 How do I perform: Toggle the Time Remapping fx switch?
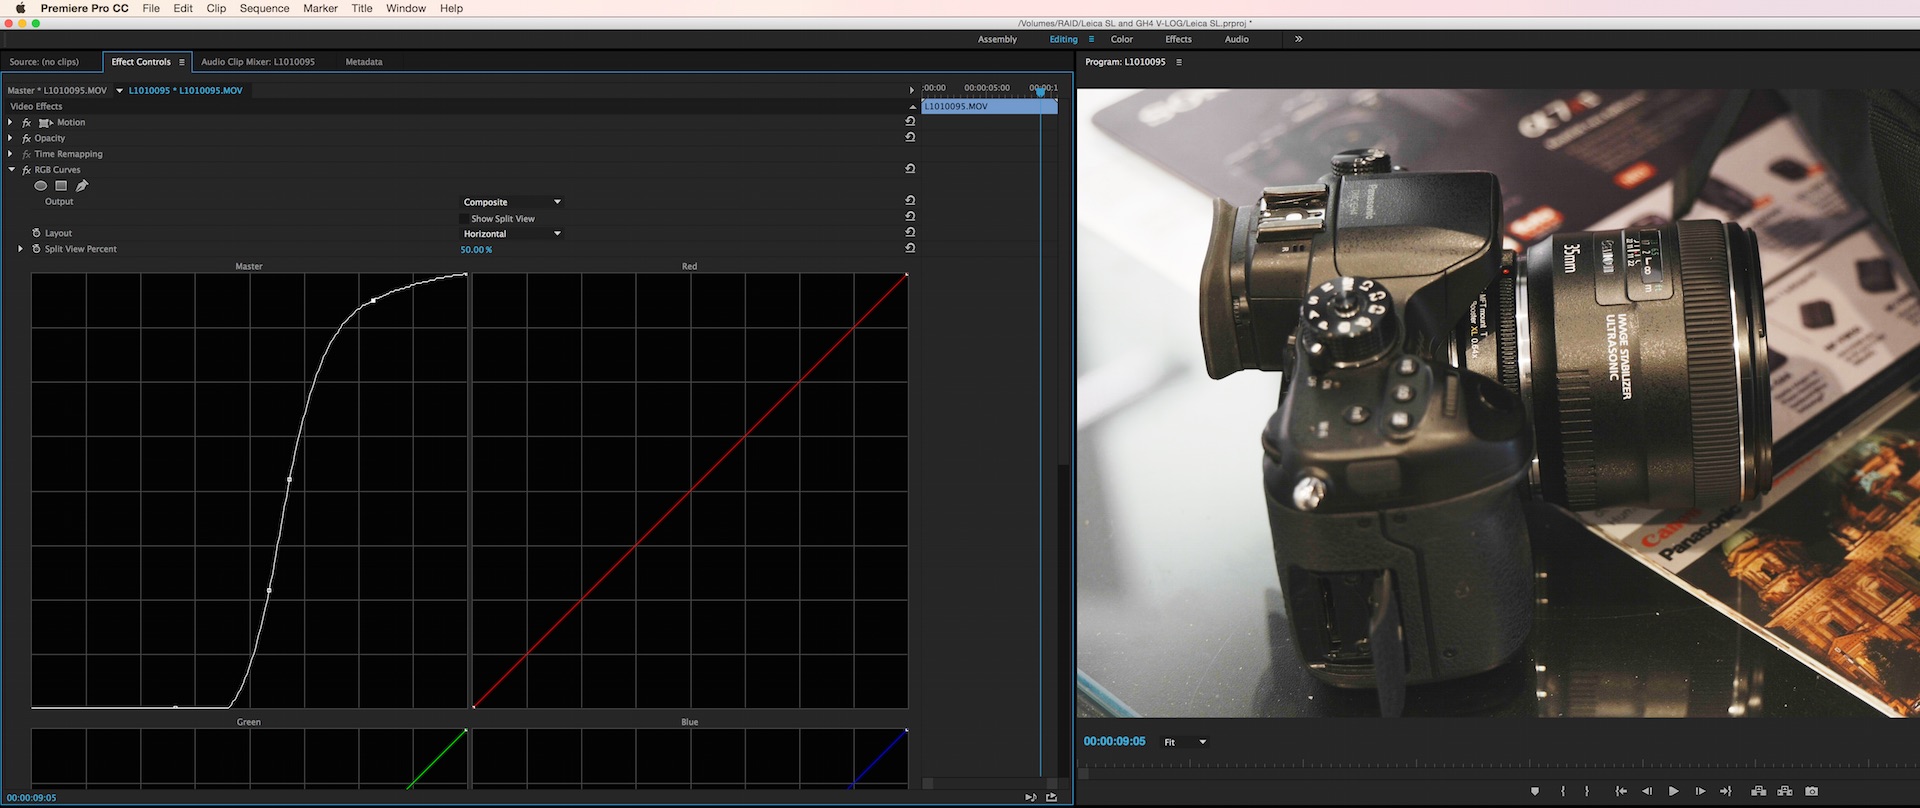pyautogui.click(x=27, y=155)
